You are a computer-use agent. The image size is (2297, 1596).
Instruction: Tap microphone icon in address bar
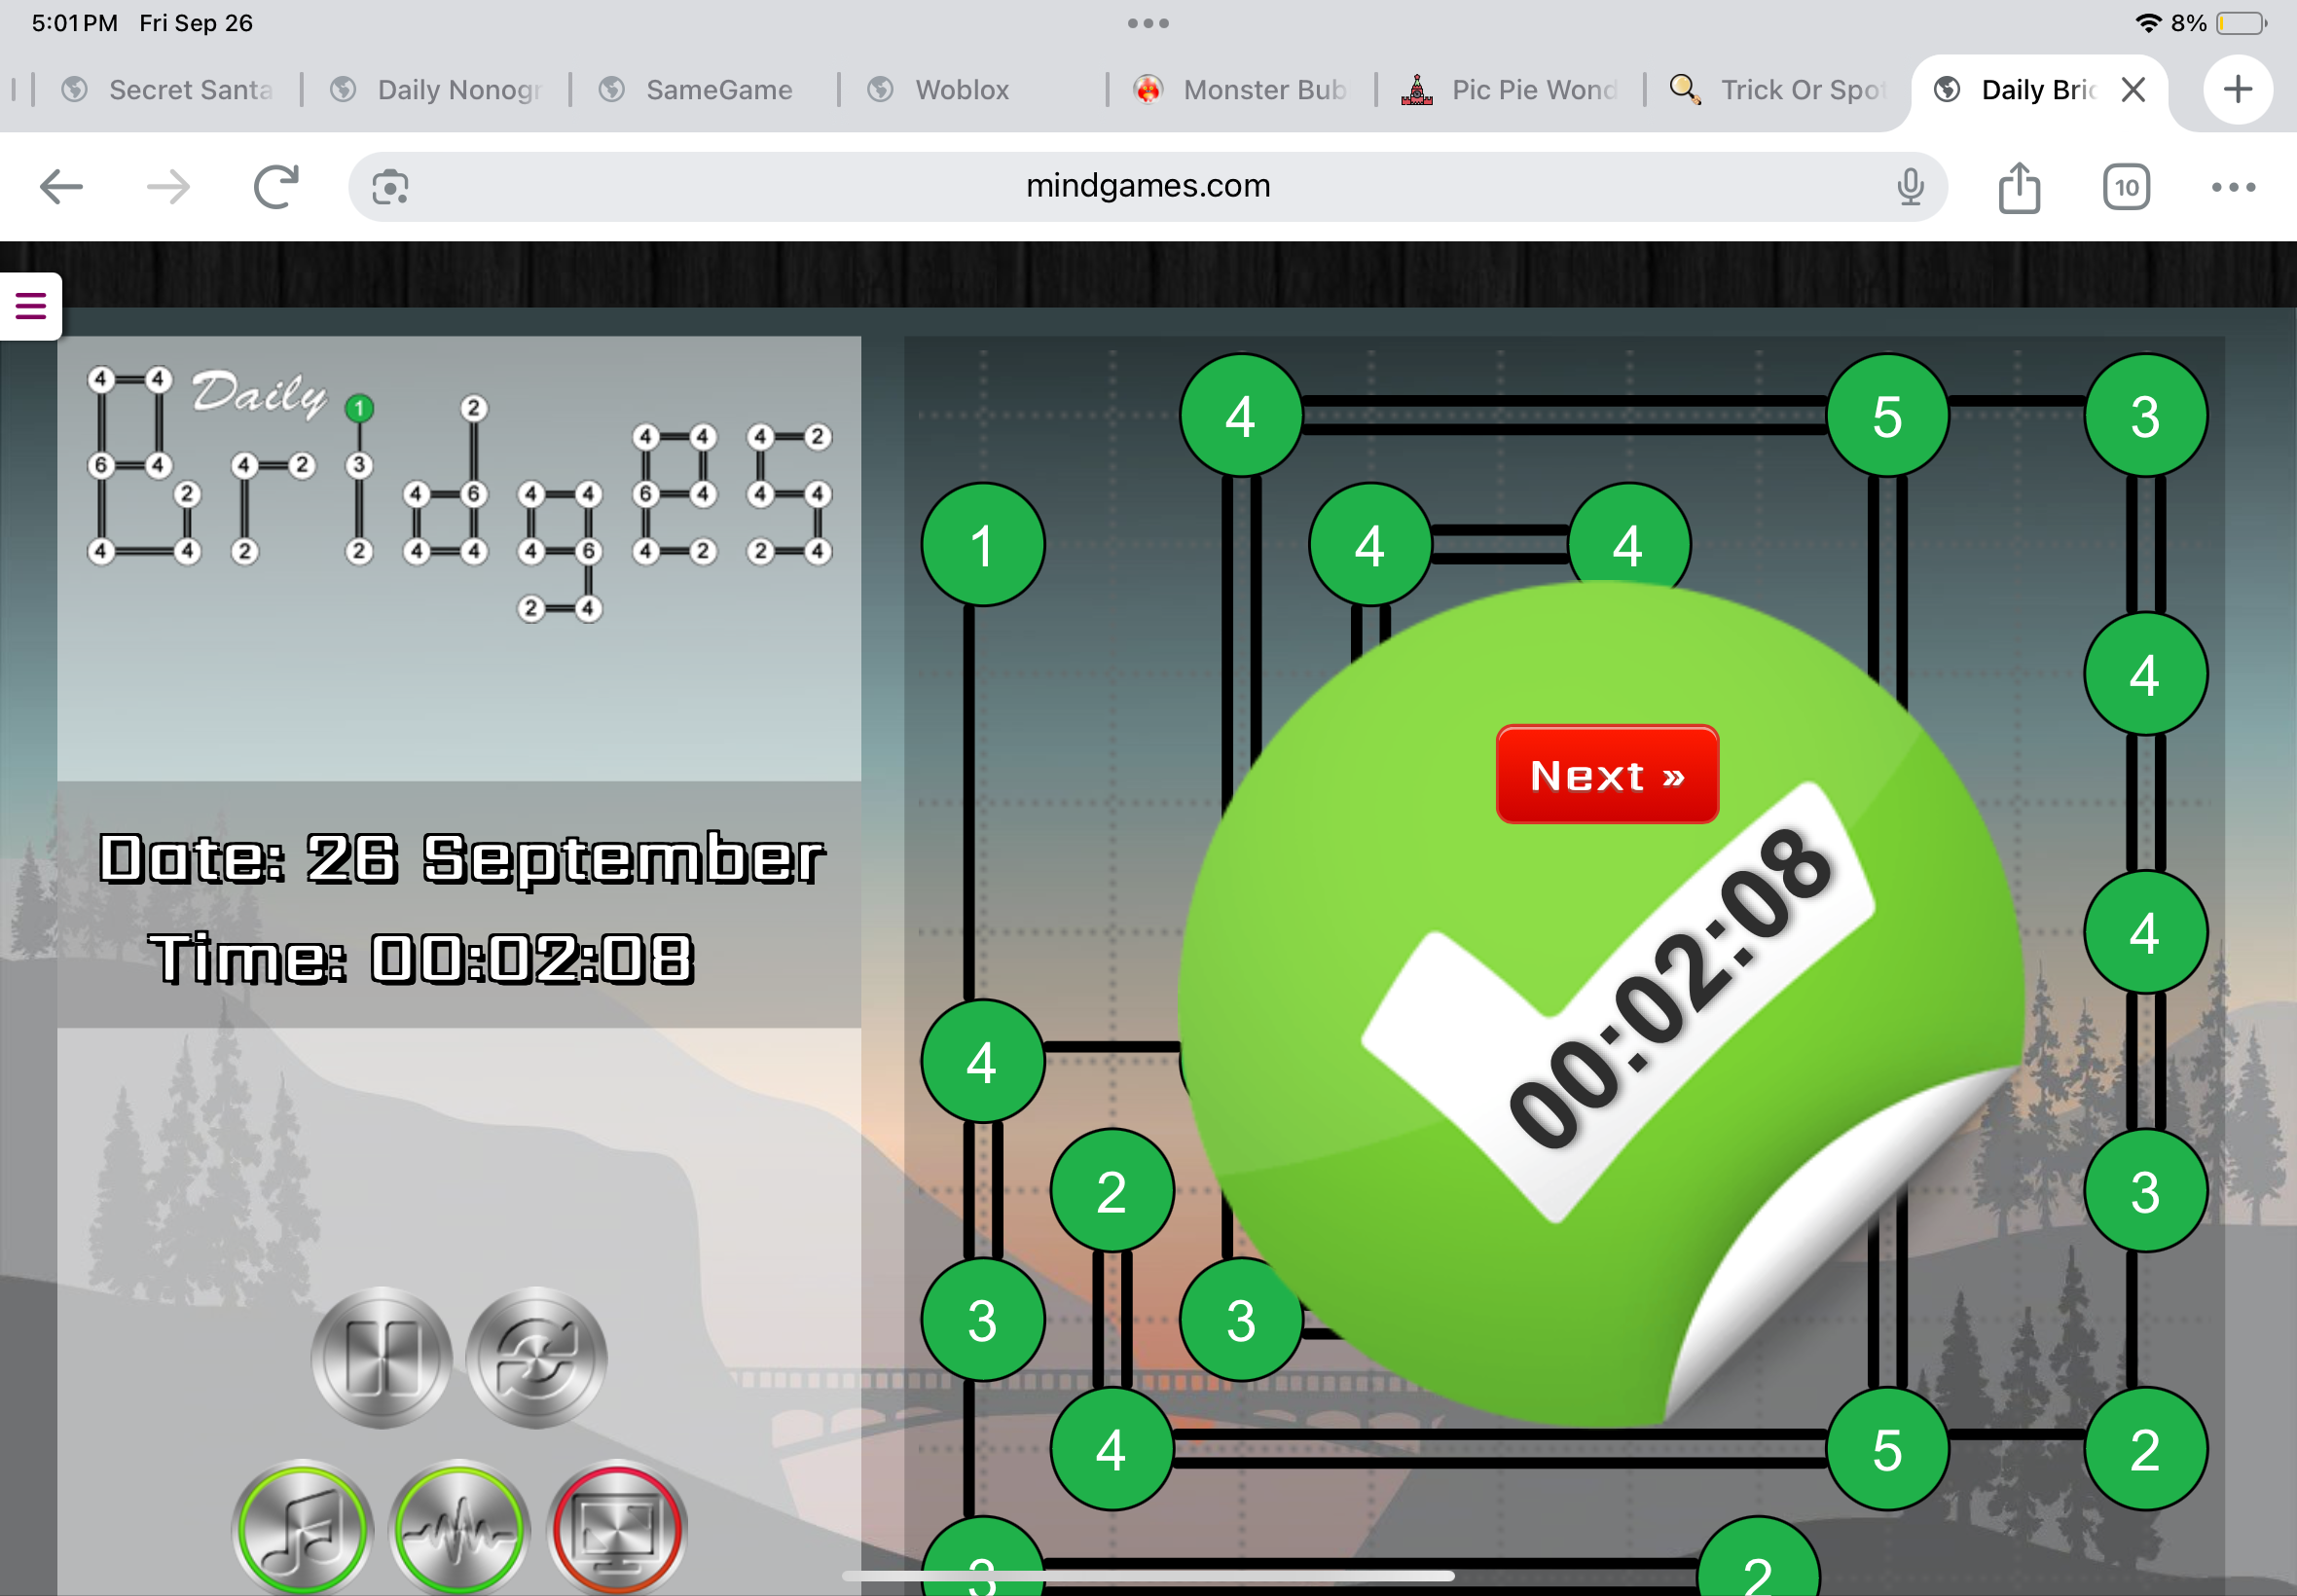(1909, 187)
